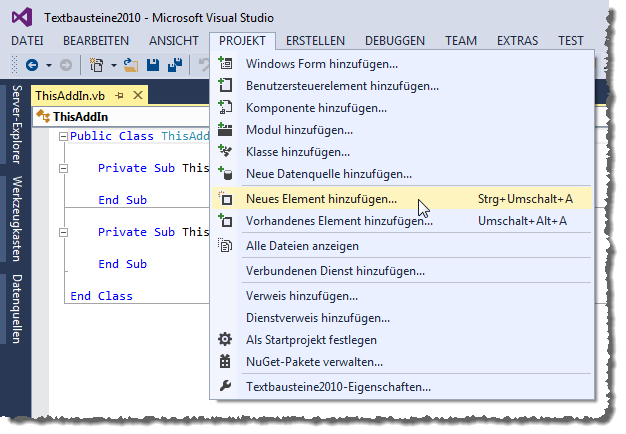This screenshot has width=626, height=434.
Task: Choose Windows Form hinzufügen... menu entry
Action: click(402, 64)
